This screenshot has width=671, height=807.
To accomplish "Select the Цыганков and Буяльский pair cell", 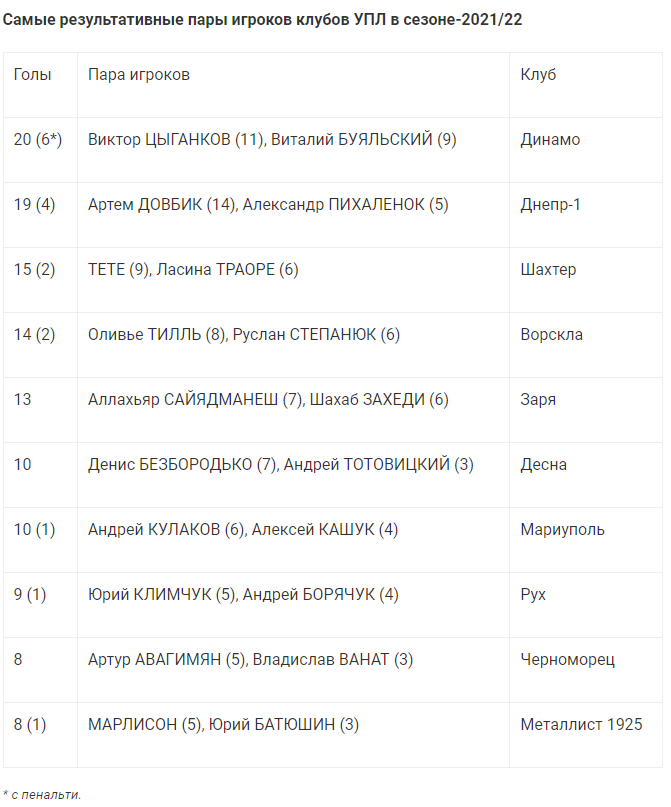I will [x=272, y=140].
